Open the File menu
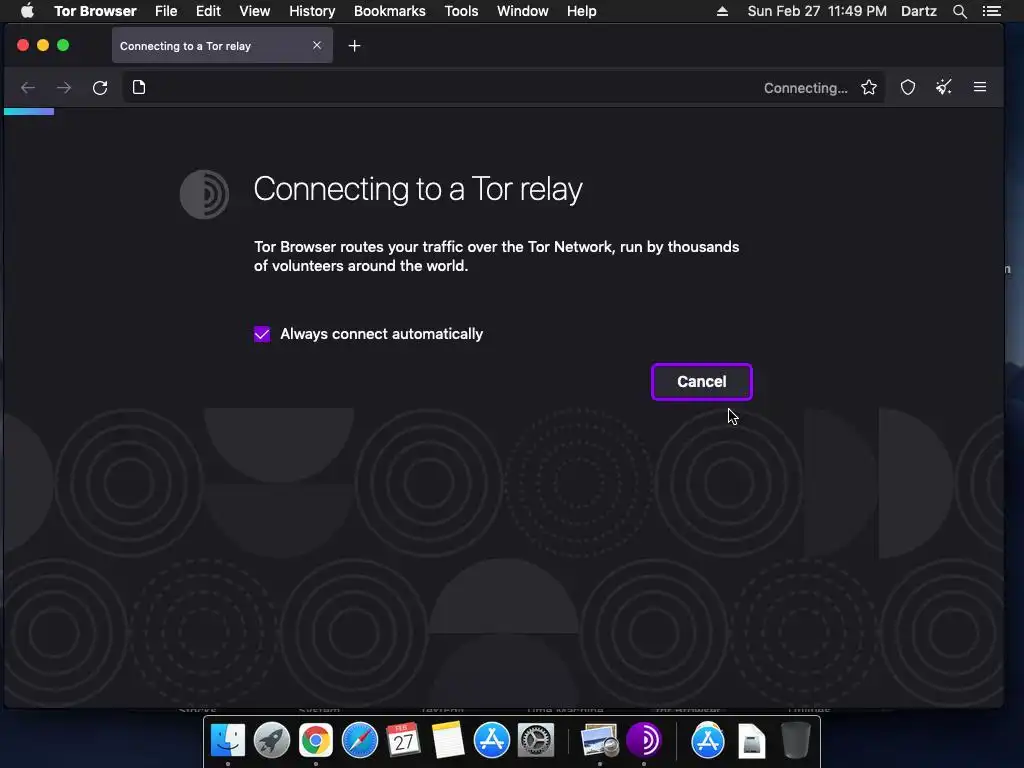 (x=166, y=11)
